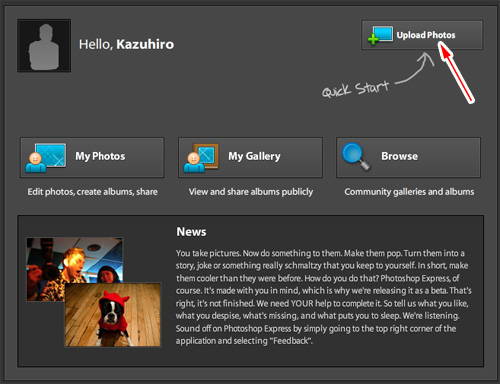Click the Community galleries and albums caption
This screenshot has height=384, width=500.
pyautogui.click(x=409, y=192)
